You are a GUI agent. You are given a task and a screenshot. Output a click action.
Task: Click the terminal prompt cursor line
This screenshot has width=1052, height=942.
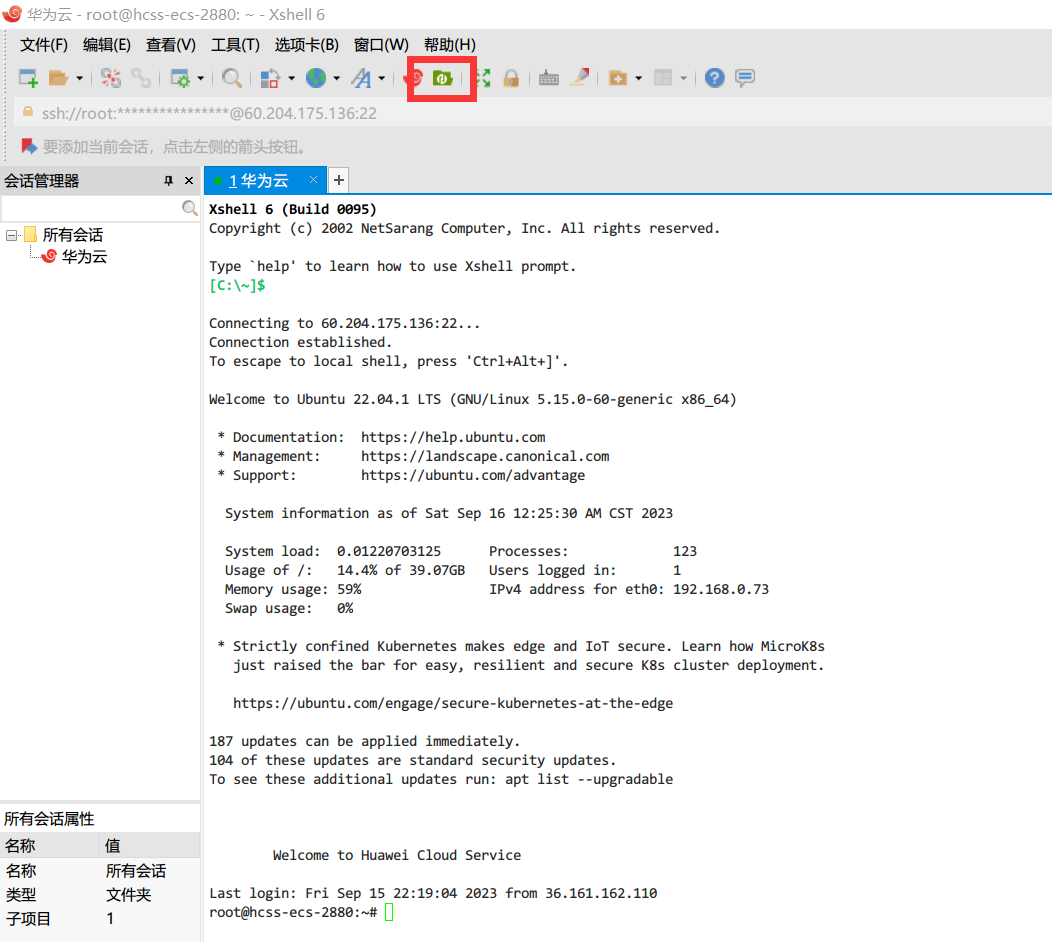pyautogui.click(x=301, y=912)
